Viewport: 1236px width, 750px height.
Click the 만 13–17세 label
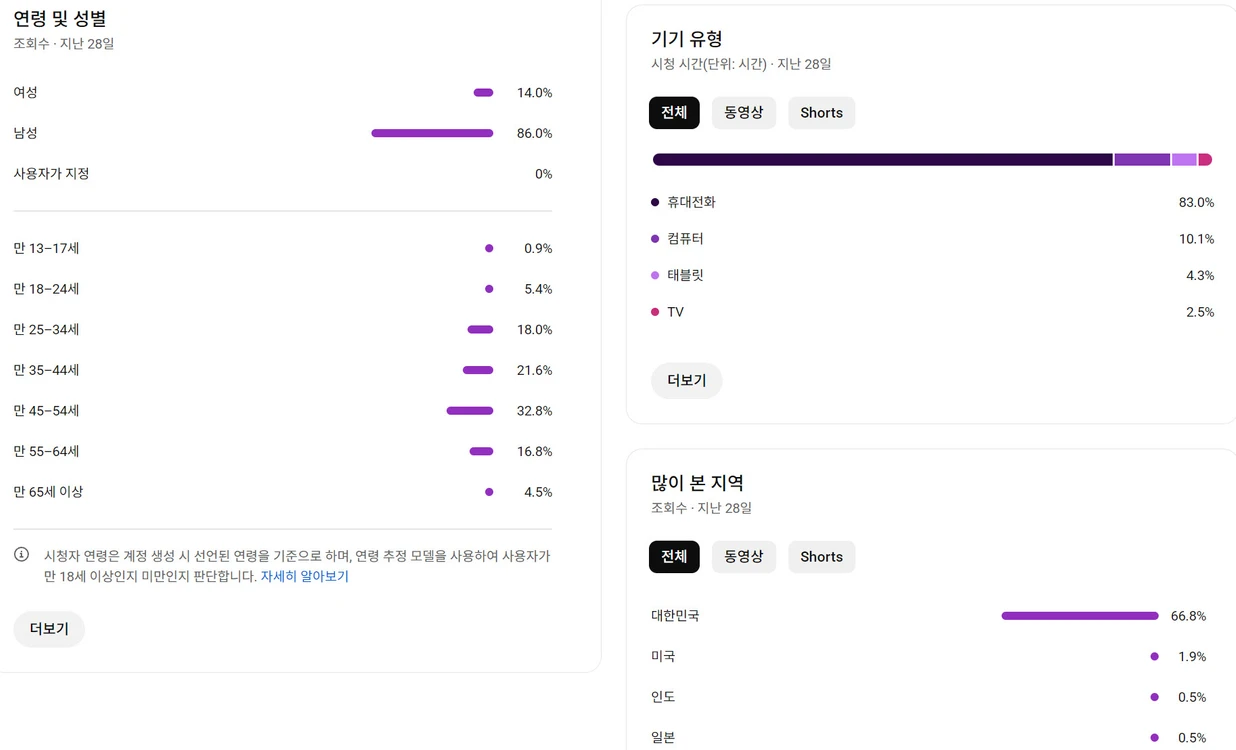click(46, 249)
